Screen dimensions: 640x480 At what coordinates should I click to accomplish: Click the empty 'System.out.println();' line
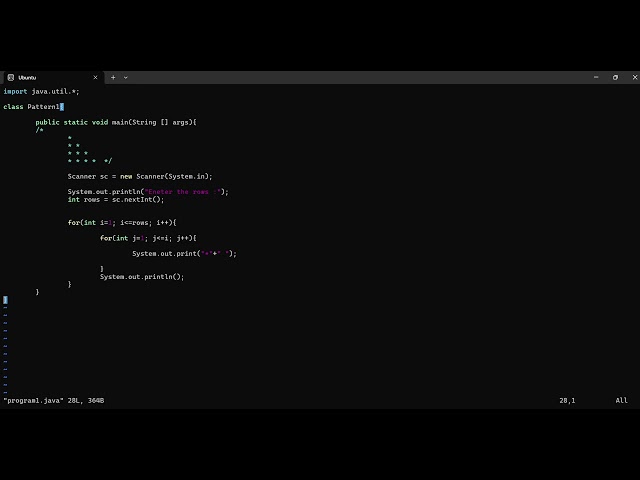click(x=142, y=277)
